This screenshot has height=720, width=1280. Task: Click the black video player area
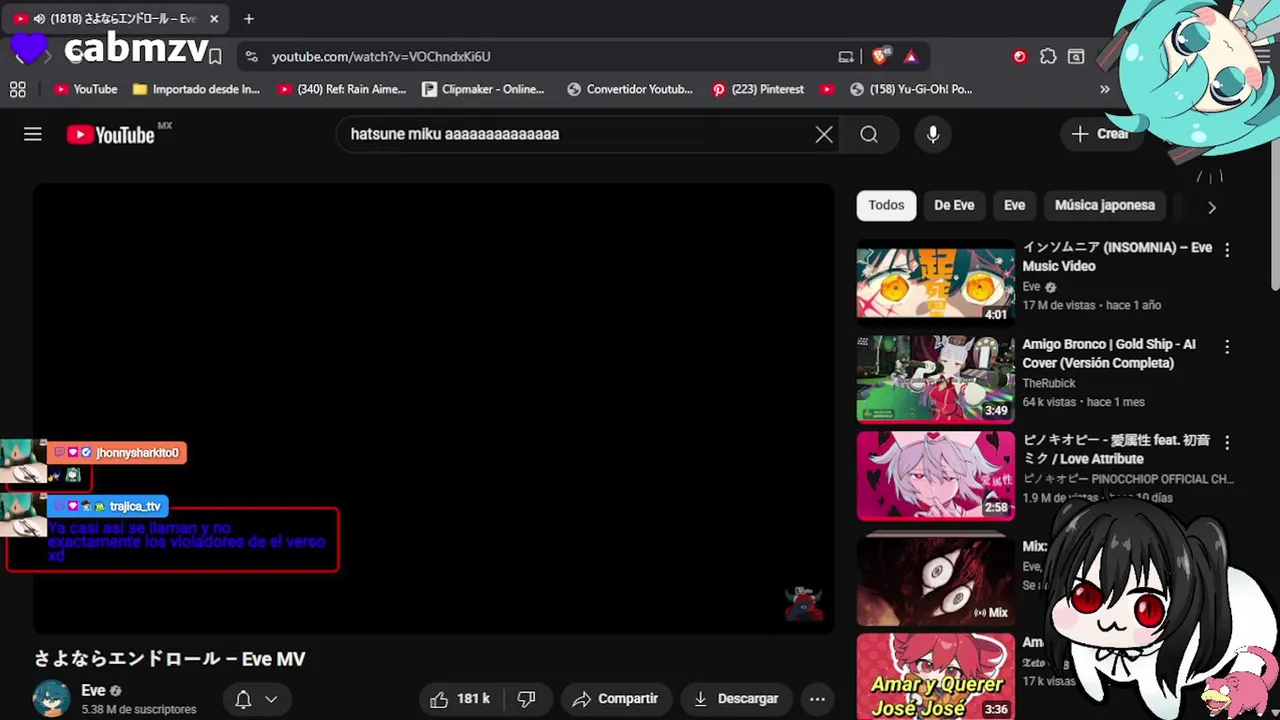click(433, 408)
